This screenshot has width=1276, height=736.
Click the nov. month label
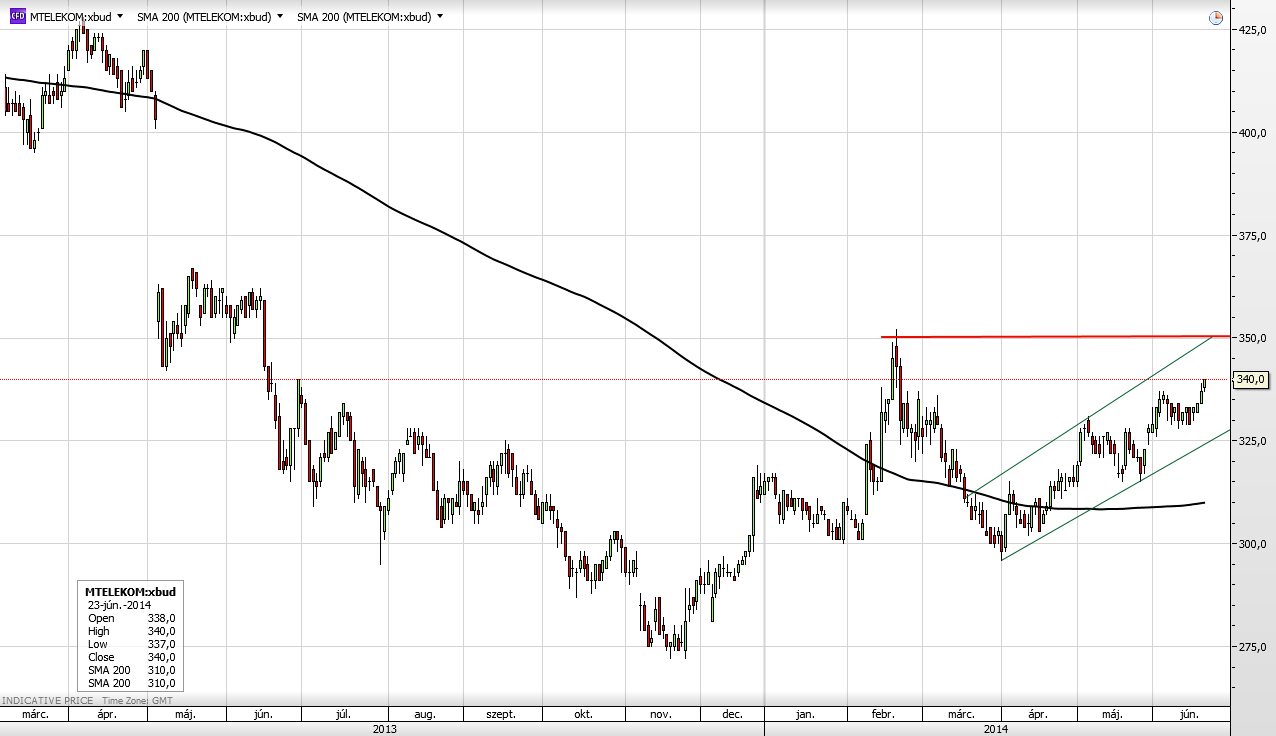click(660, 715)
